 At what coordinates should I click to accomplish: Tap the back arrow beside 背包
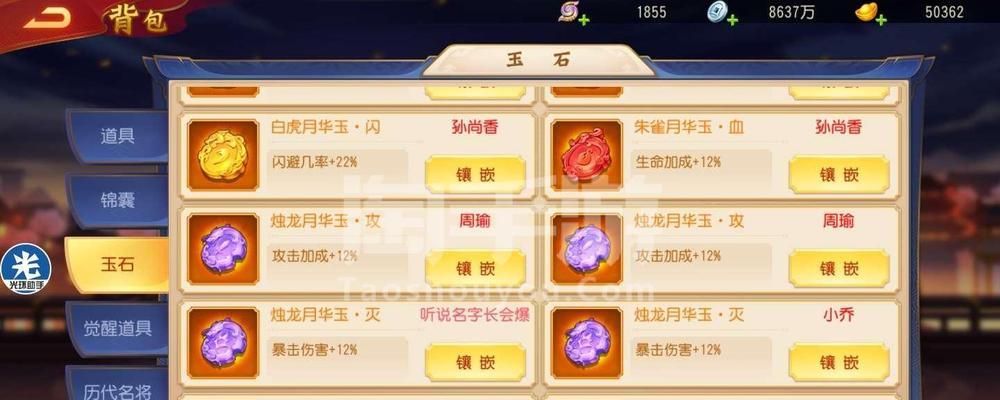[48, 19]
